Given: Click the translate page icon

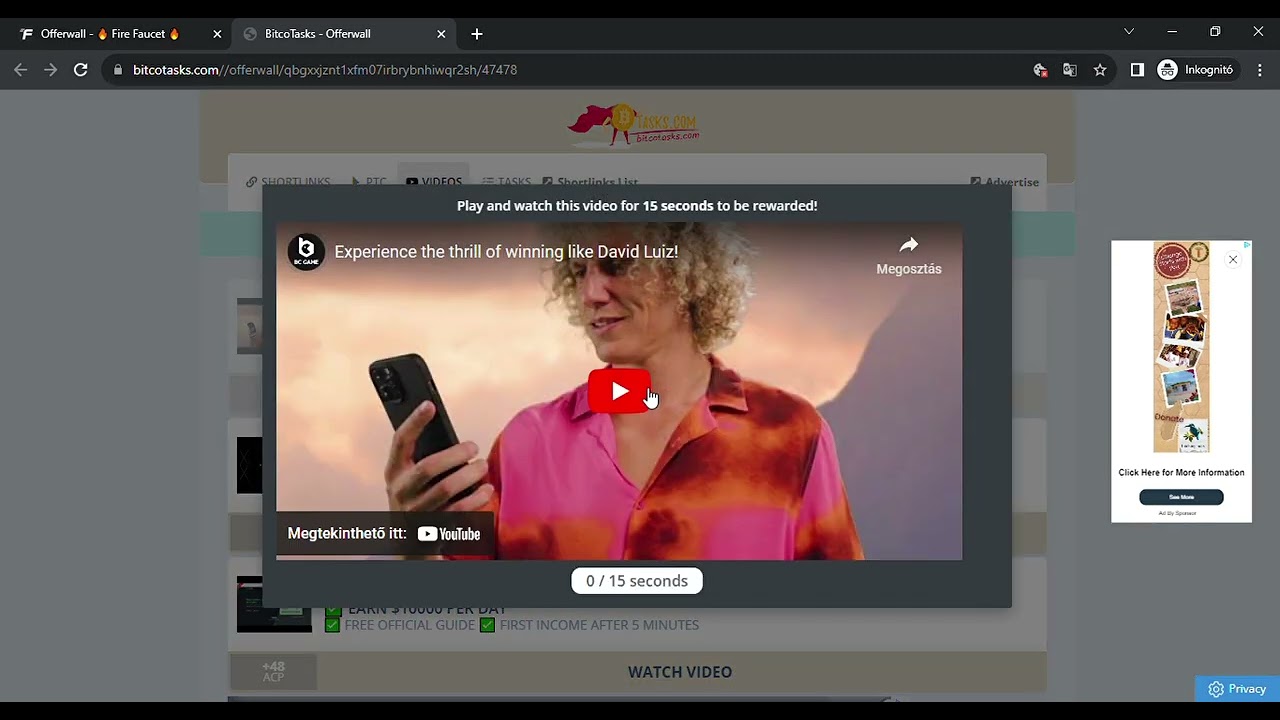Looking at the screenshot, I should (1070, 70).
